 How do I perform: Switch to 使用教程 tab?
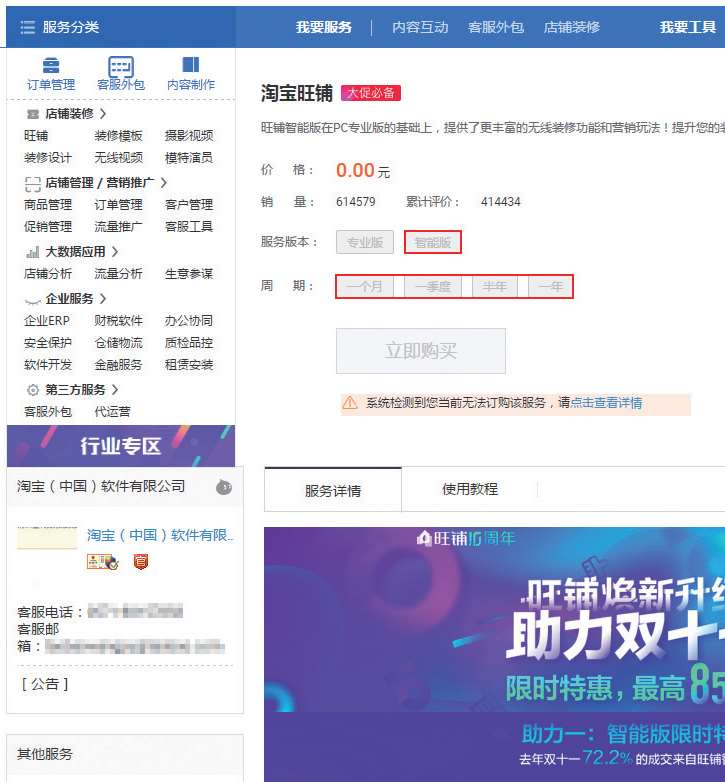[470, 489]
